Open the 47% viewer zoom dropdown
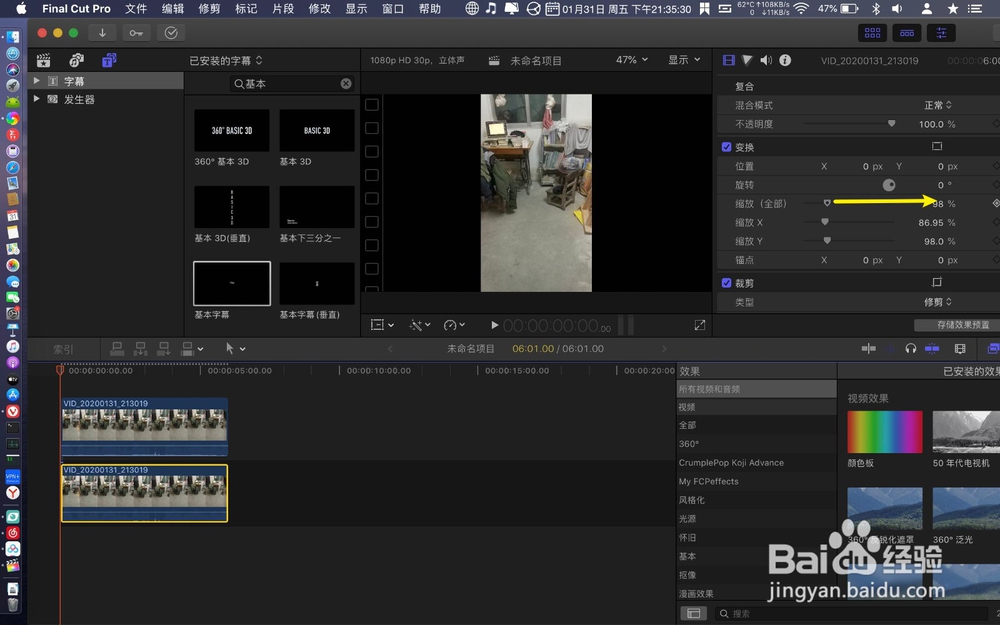The height and width of the screenshot is (625, 1000). (x=631, y=59)
